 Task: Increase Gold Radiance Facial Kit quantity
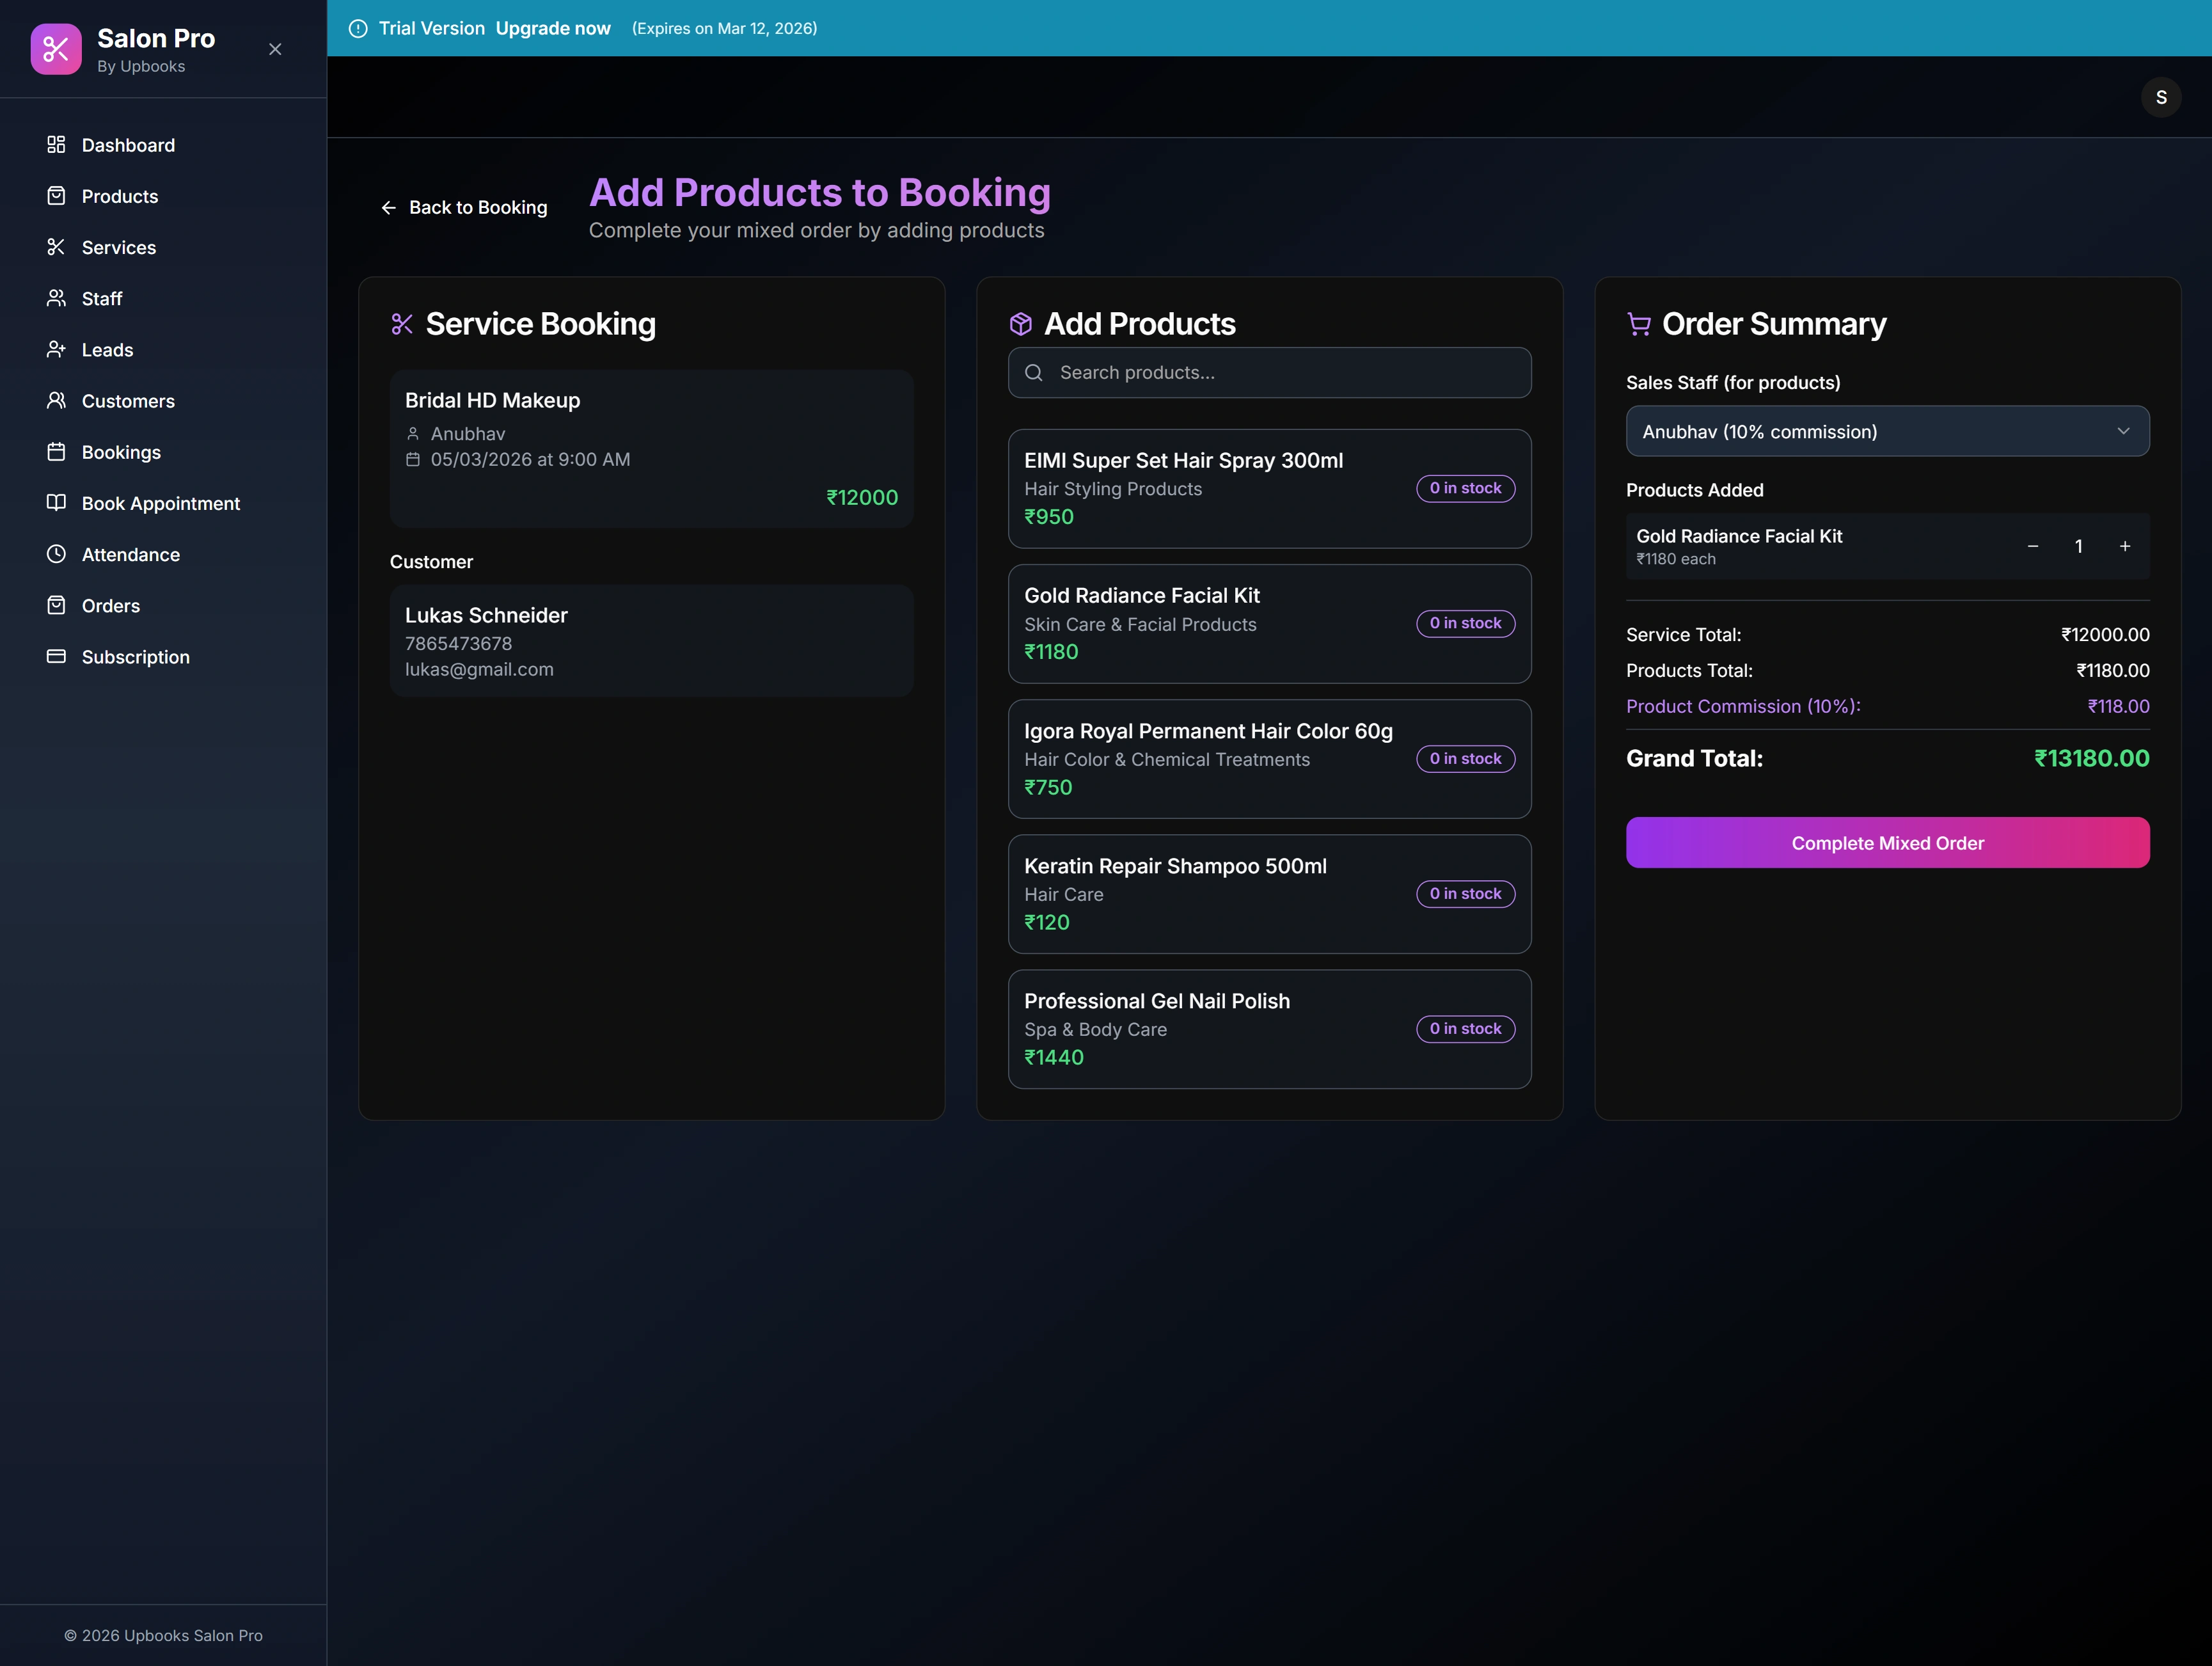coord(2125,546)
